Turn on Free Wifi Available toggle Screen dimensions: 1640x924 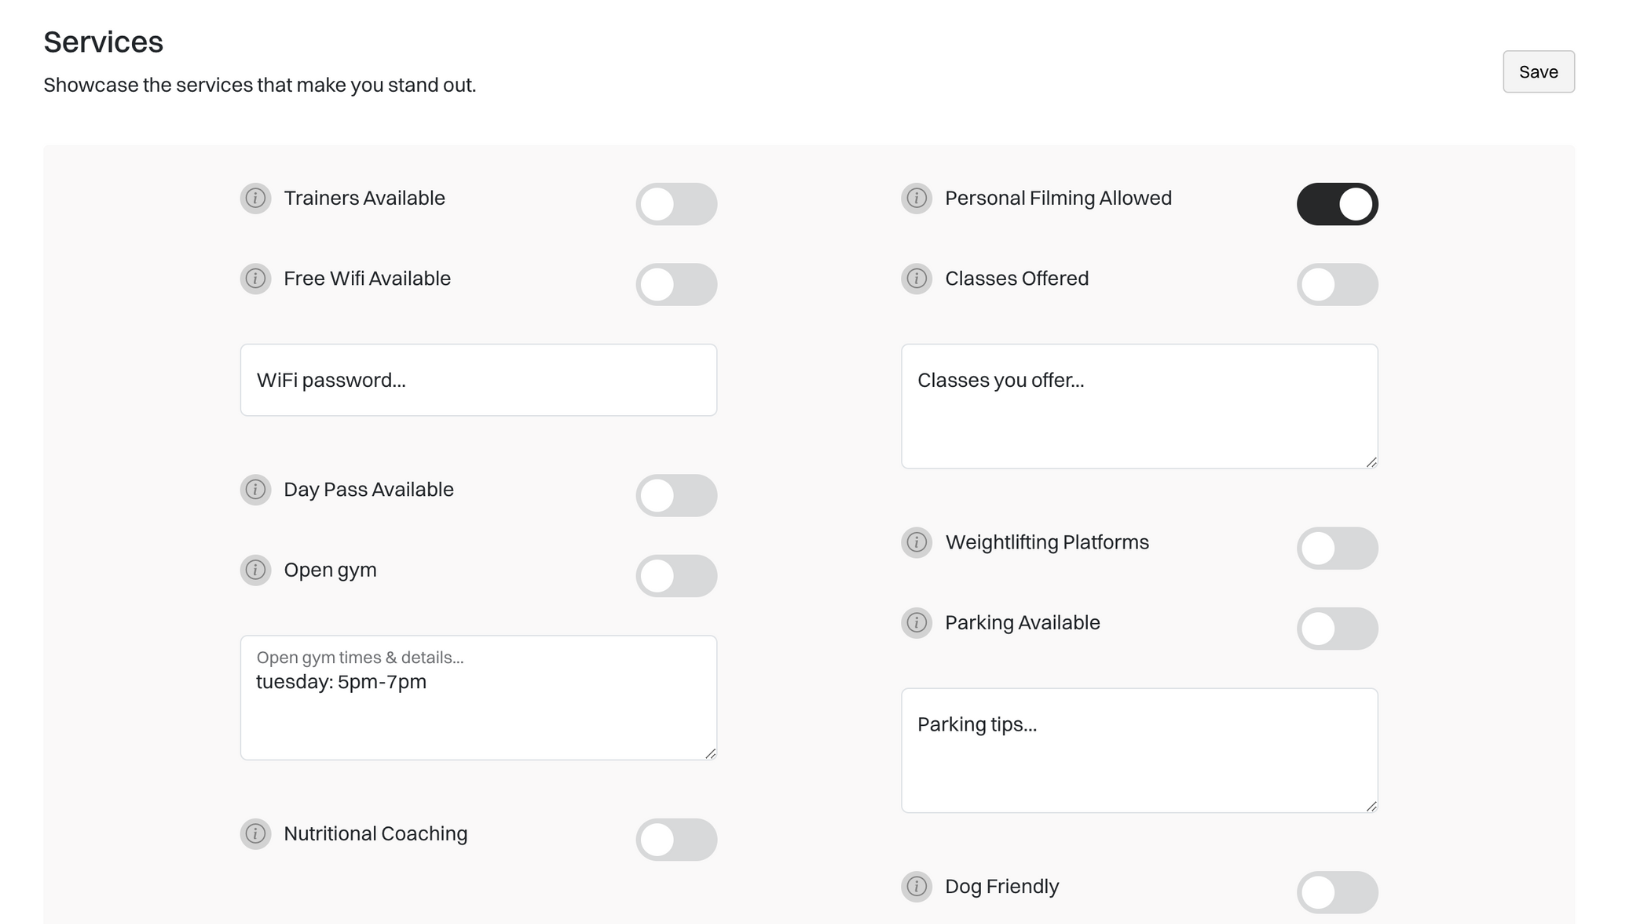(677, 284)
